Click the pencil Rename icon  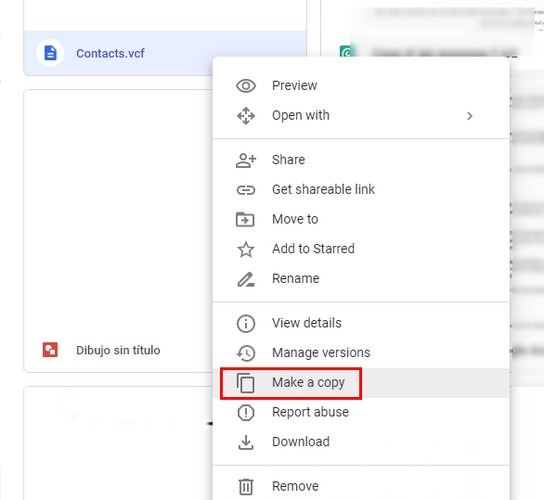tap(246, 279)
